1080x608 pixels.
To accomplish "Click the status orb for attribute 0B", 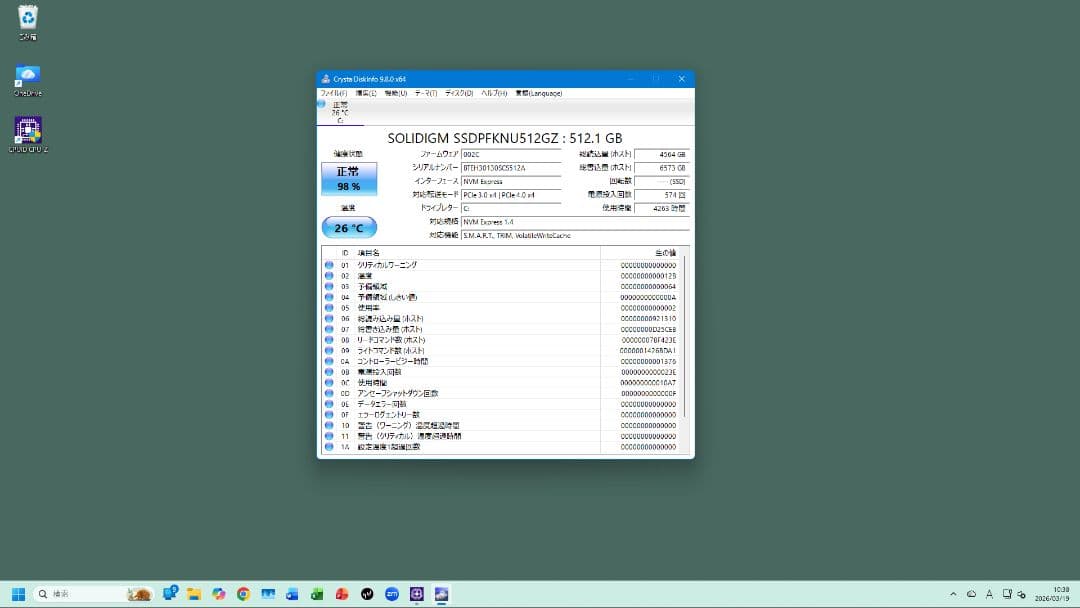I will 329,372.
